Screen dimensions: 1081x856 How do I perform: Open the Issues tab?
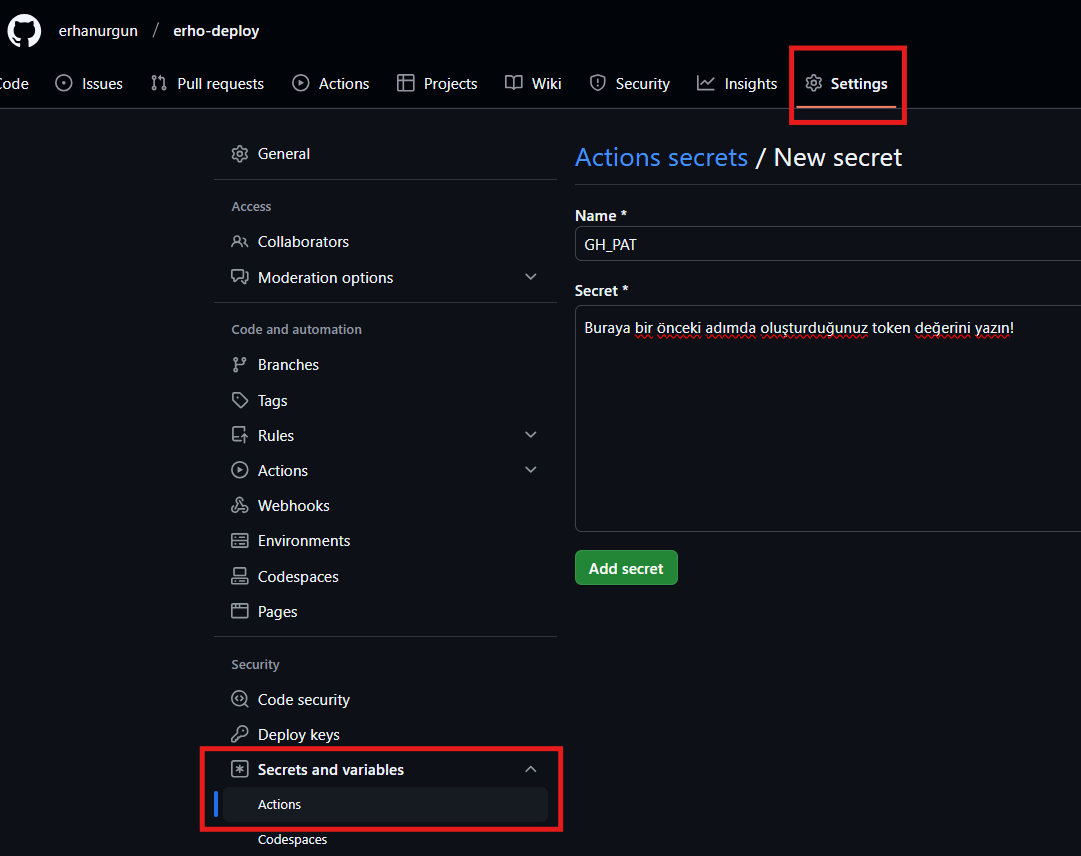click(x=89, y=83)
